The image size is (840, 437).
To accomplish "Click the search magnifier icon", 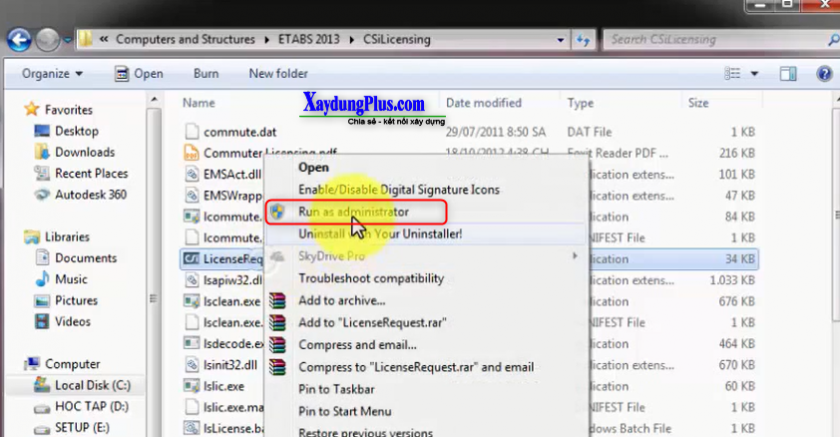I will coord(833,40).
